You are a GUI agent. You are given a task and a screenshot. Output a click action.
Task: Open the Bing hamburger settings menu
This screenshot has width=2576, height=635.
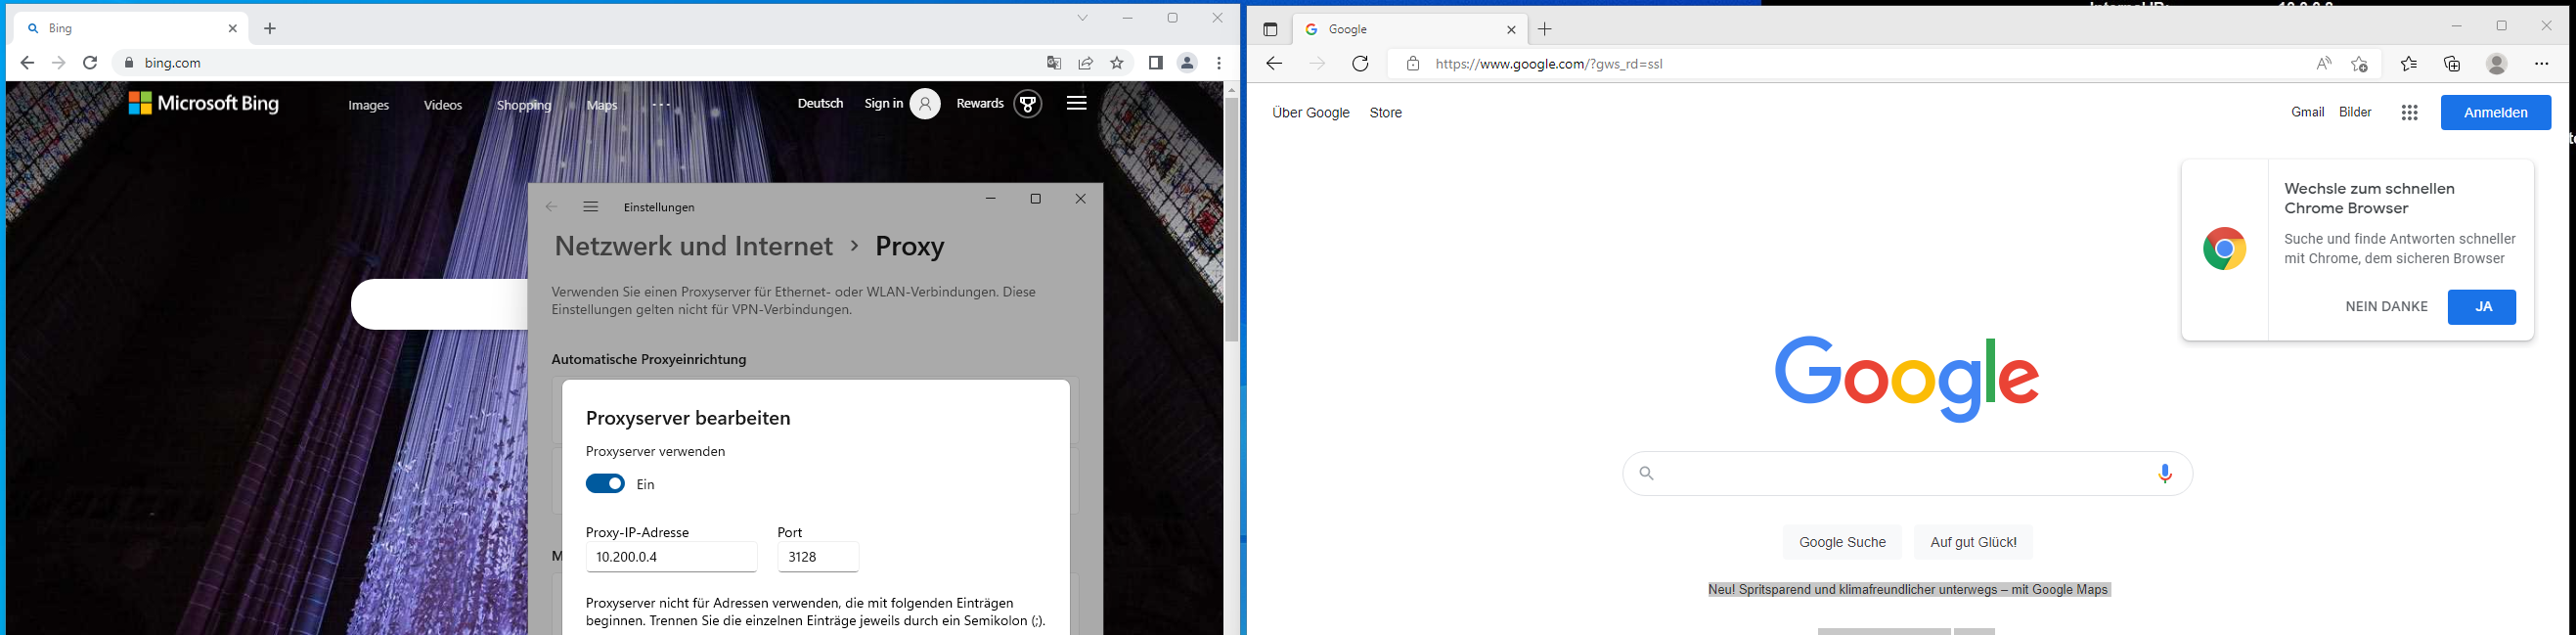point(1076,103)
